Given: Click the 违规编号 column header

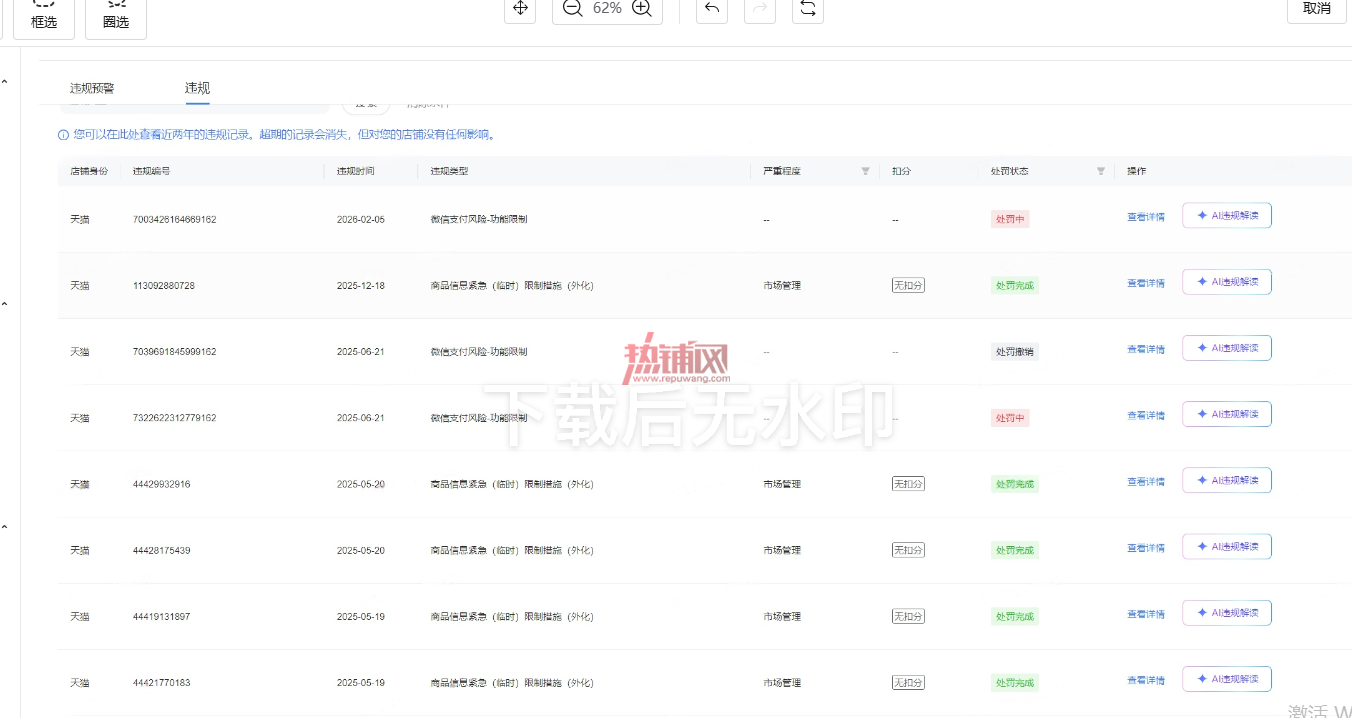Looking at the screenshot, I should point(151,171).
